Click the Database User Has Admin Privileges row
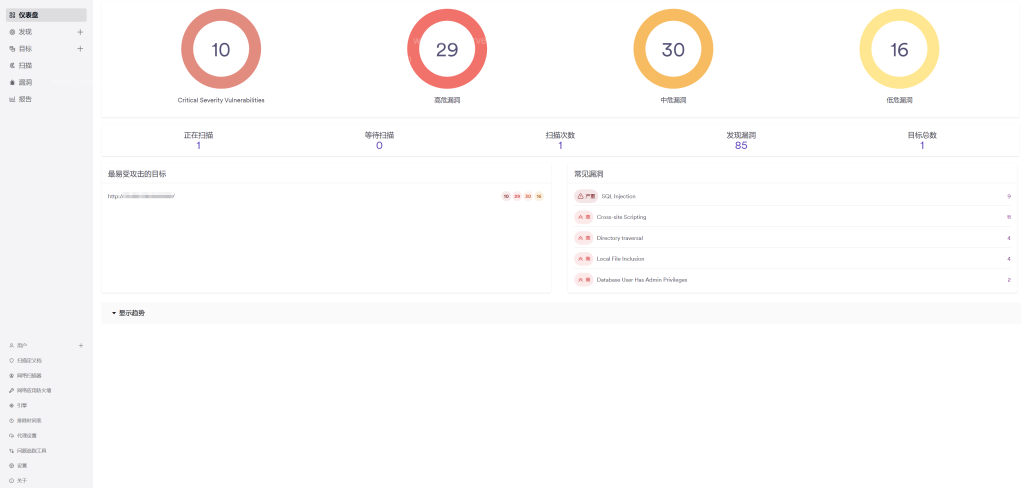This screenshot has height=488, width=1024. click(x=641, y=280)
